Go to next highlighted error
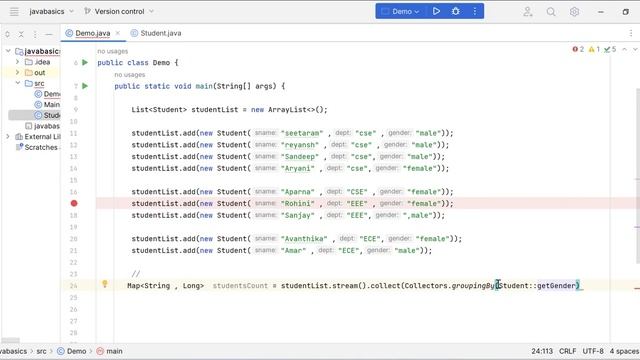The height and width of the screenshot is (360, 640). pos(635,49)
